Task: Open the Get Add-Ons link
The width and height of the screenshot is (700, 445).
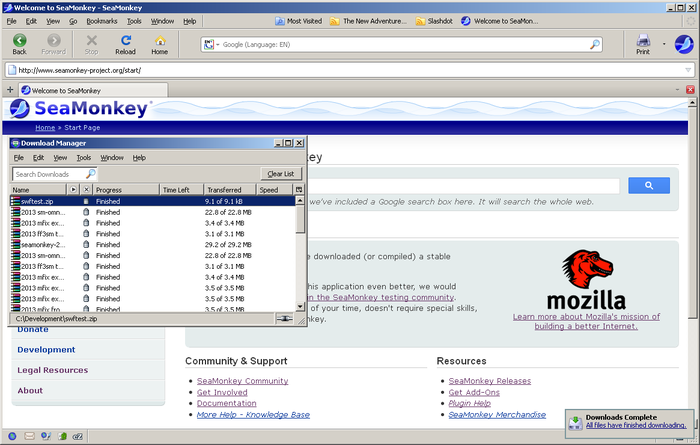Action: click(474, 392)
